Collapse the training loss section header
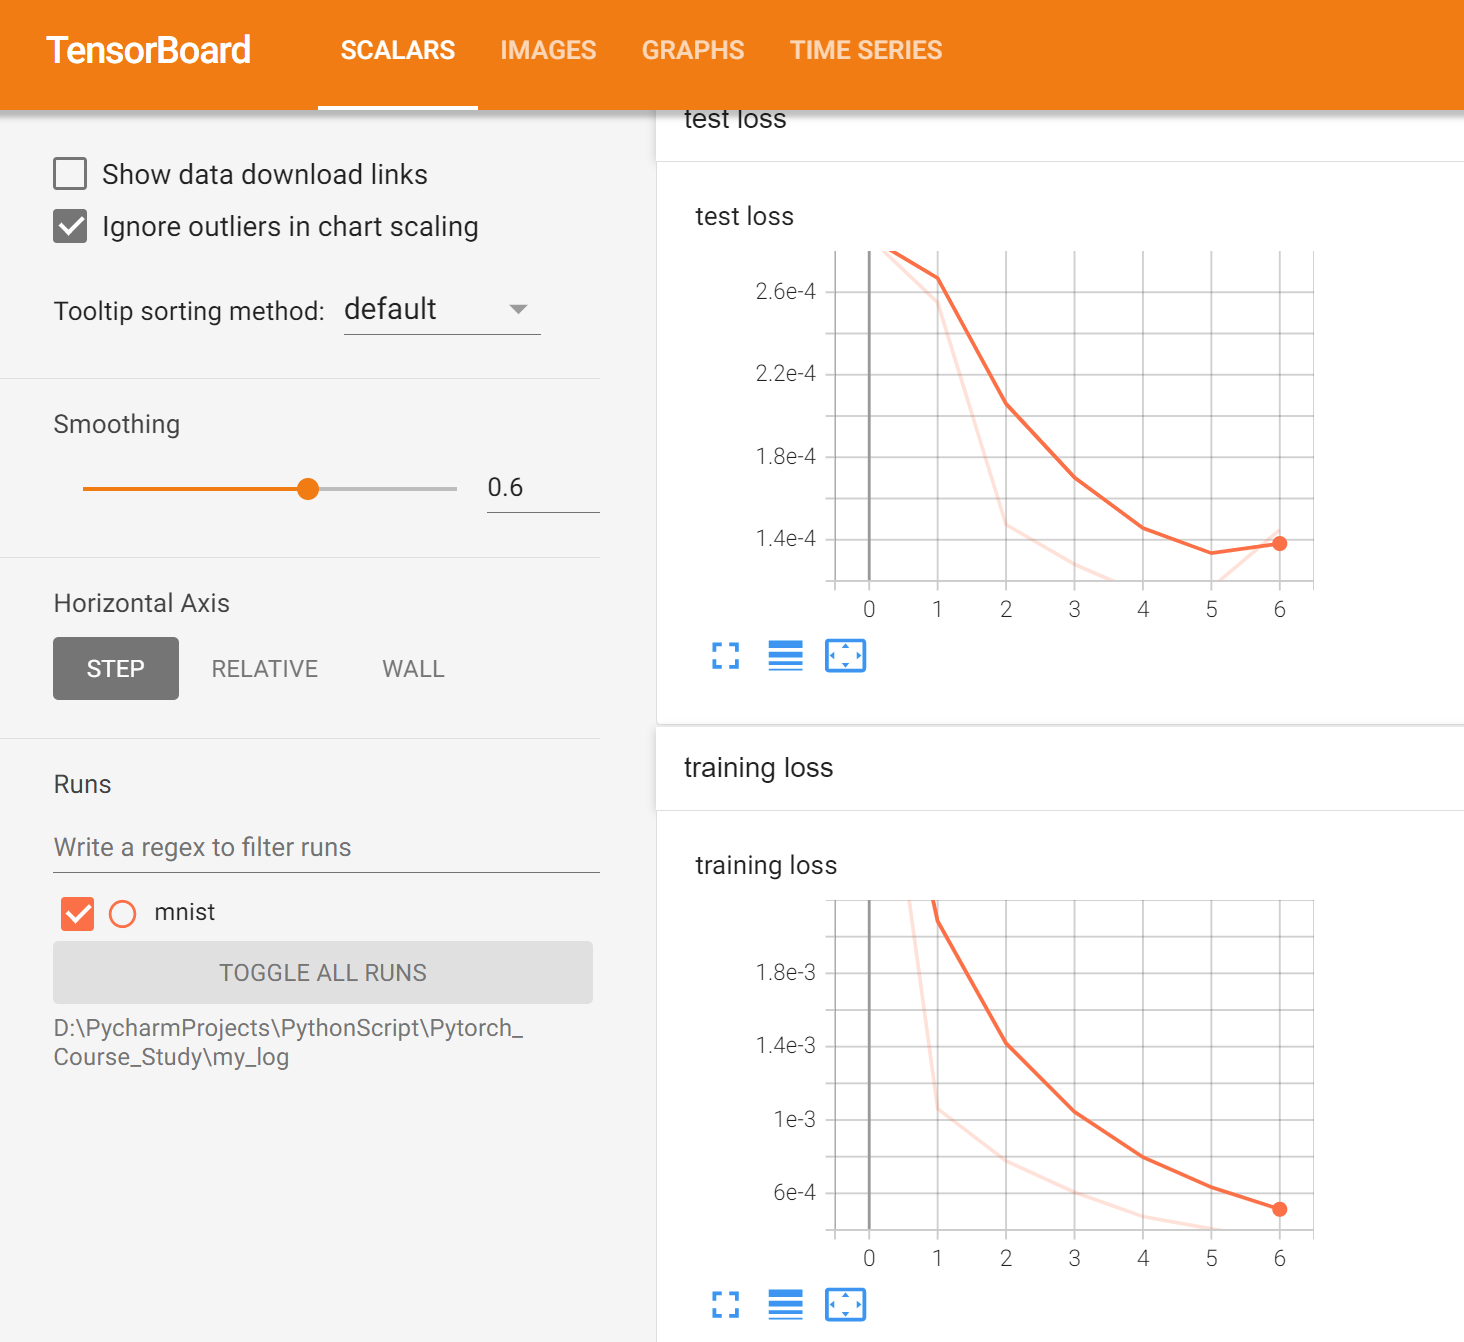The height and width of the screenshot is (1342, 1464). (1060, 768)
